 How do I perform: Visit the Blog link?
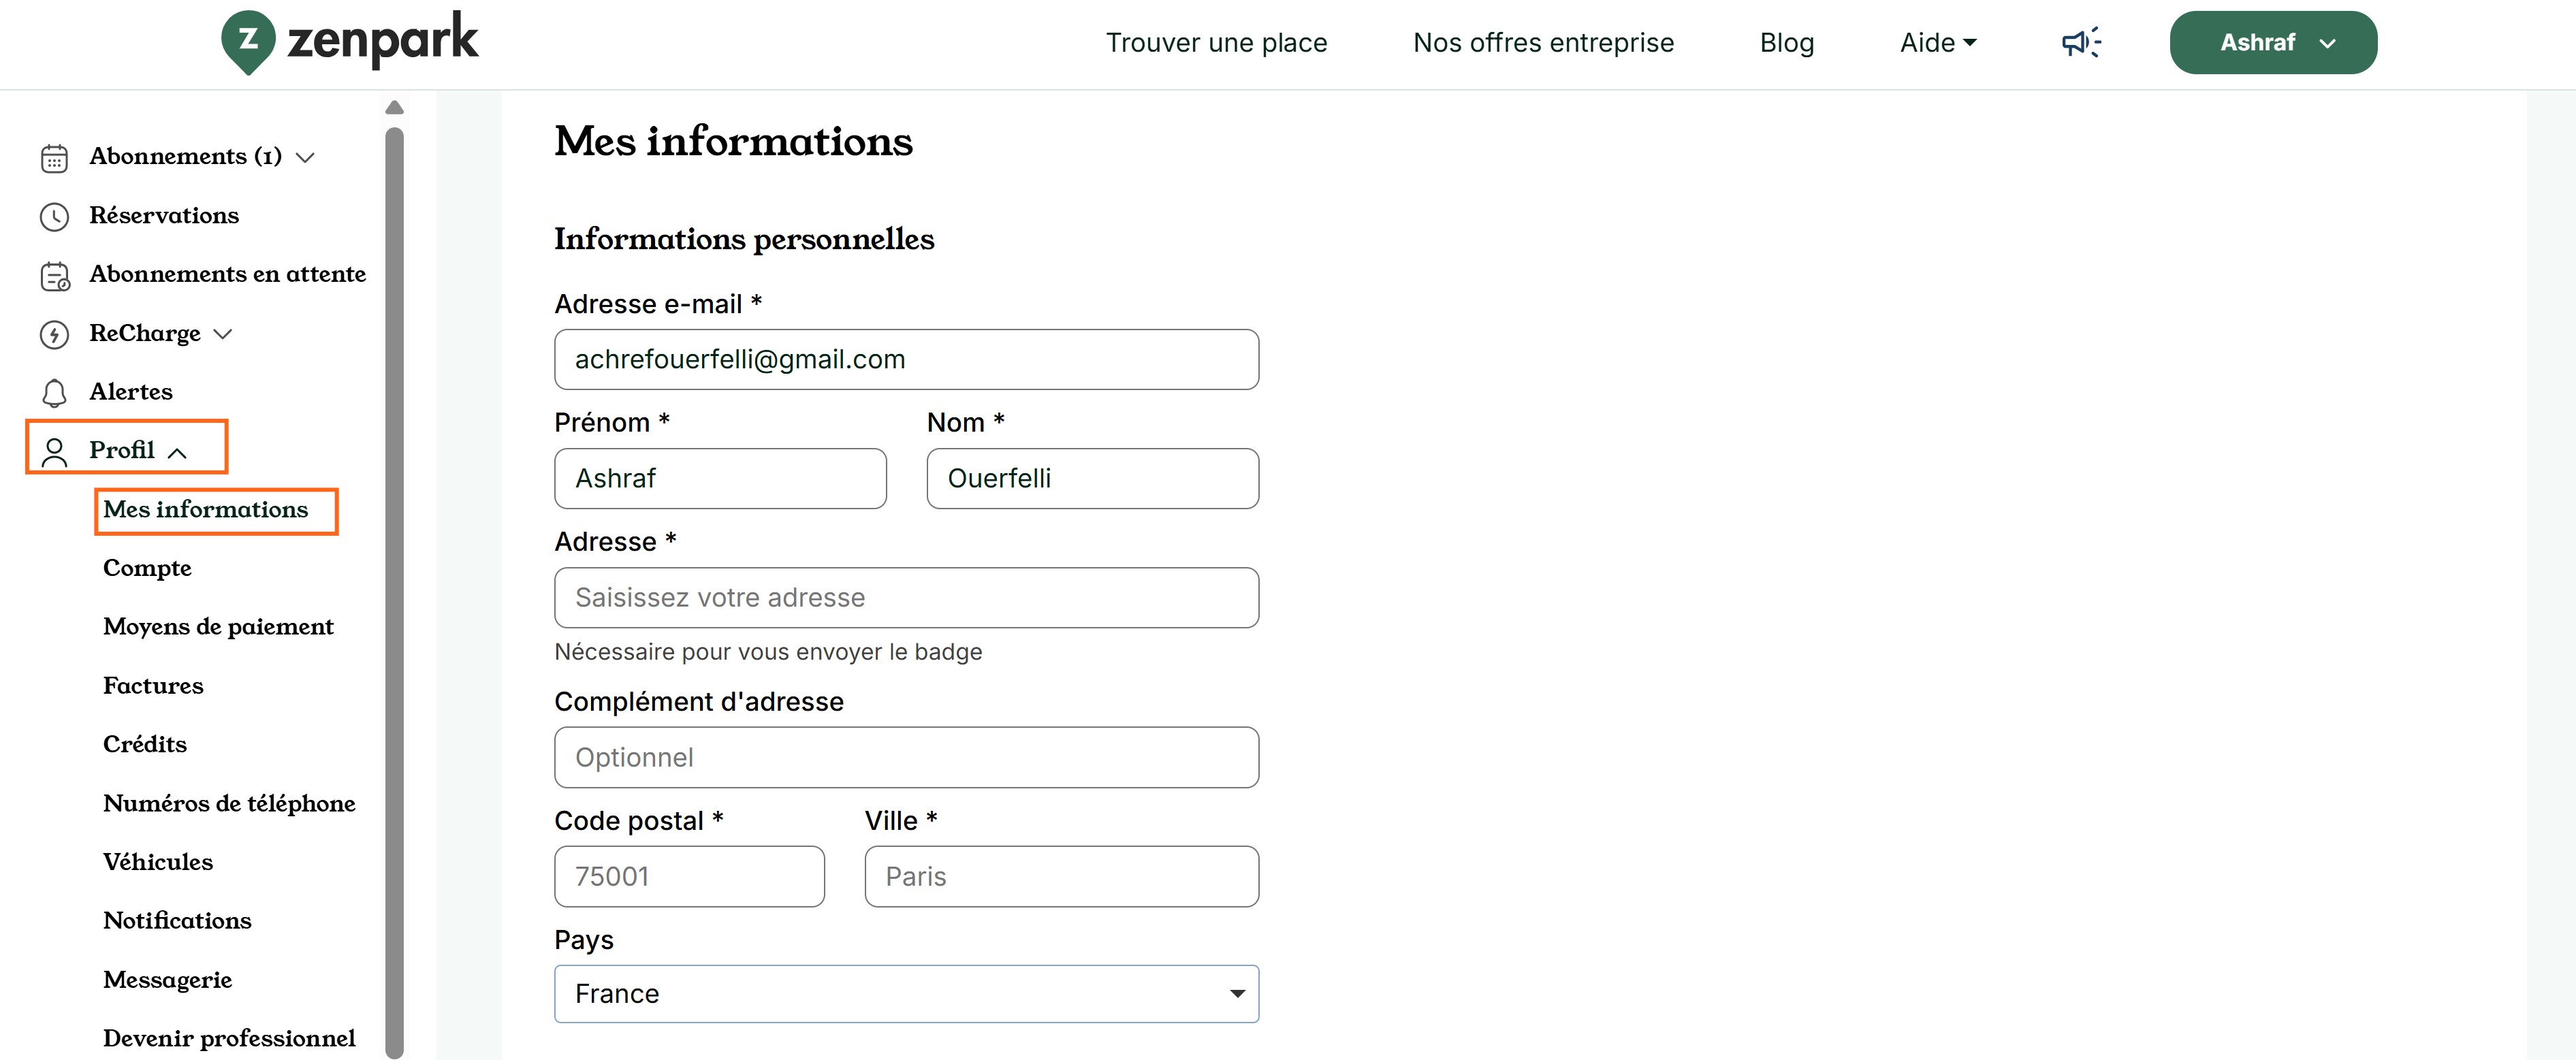(1786, 43)
